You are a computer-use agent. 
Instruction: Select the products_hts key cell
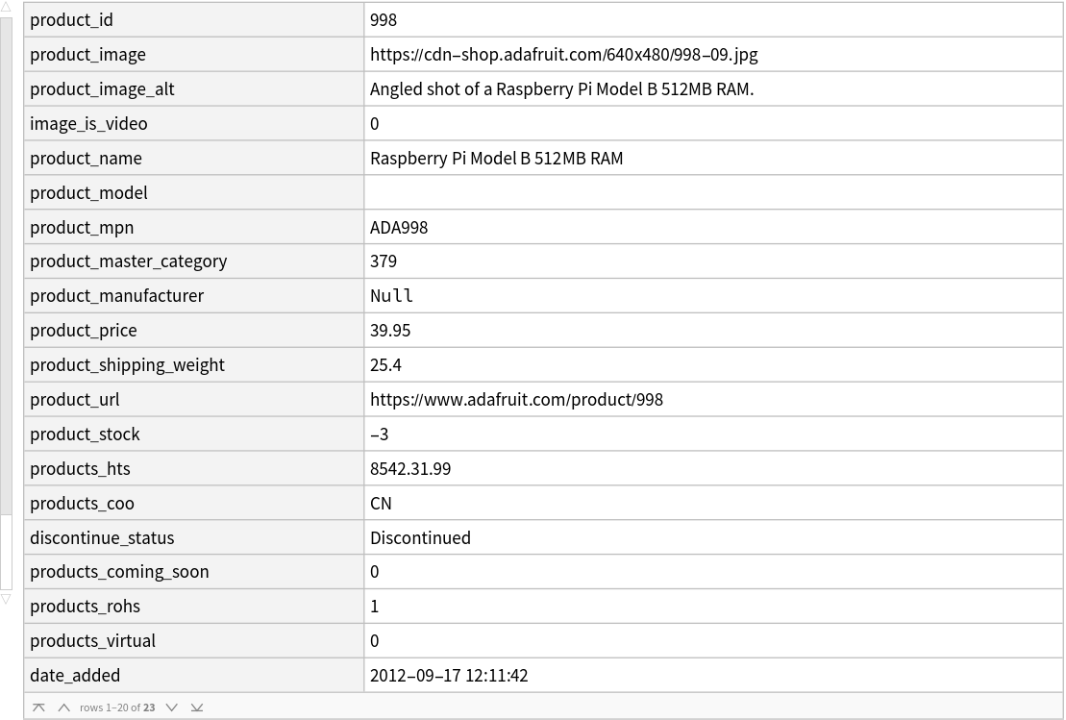click(190, 469)
